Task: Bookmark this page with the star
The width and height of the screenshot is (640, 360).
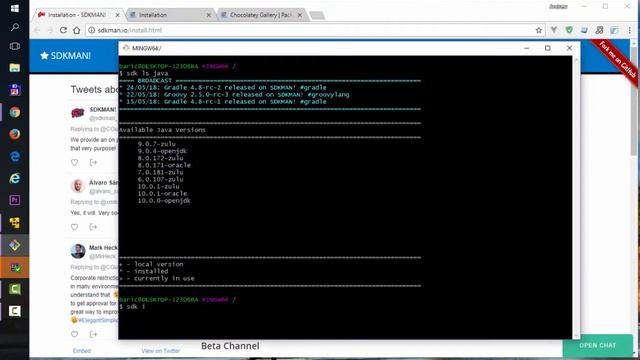Action: click(x=539, y=30)
